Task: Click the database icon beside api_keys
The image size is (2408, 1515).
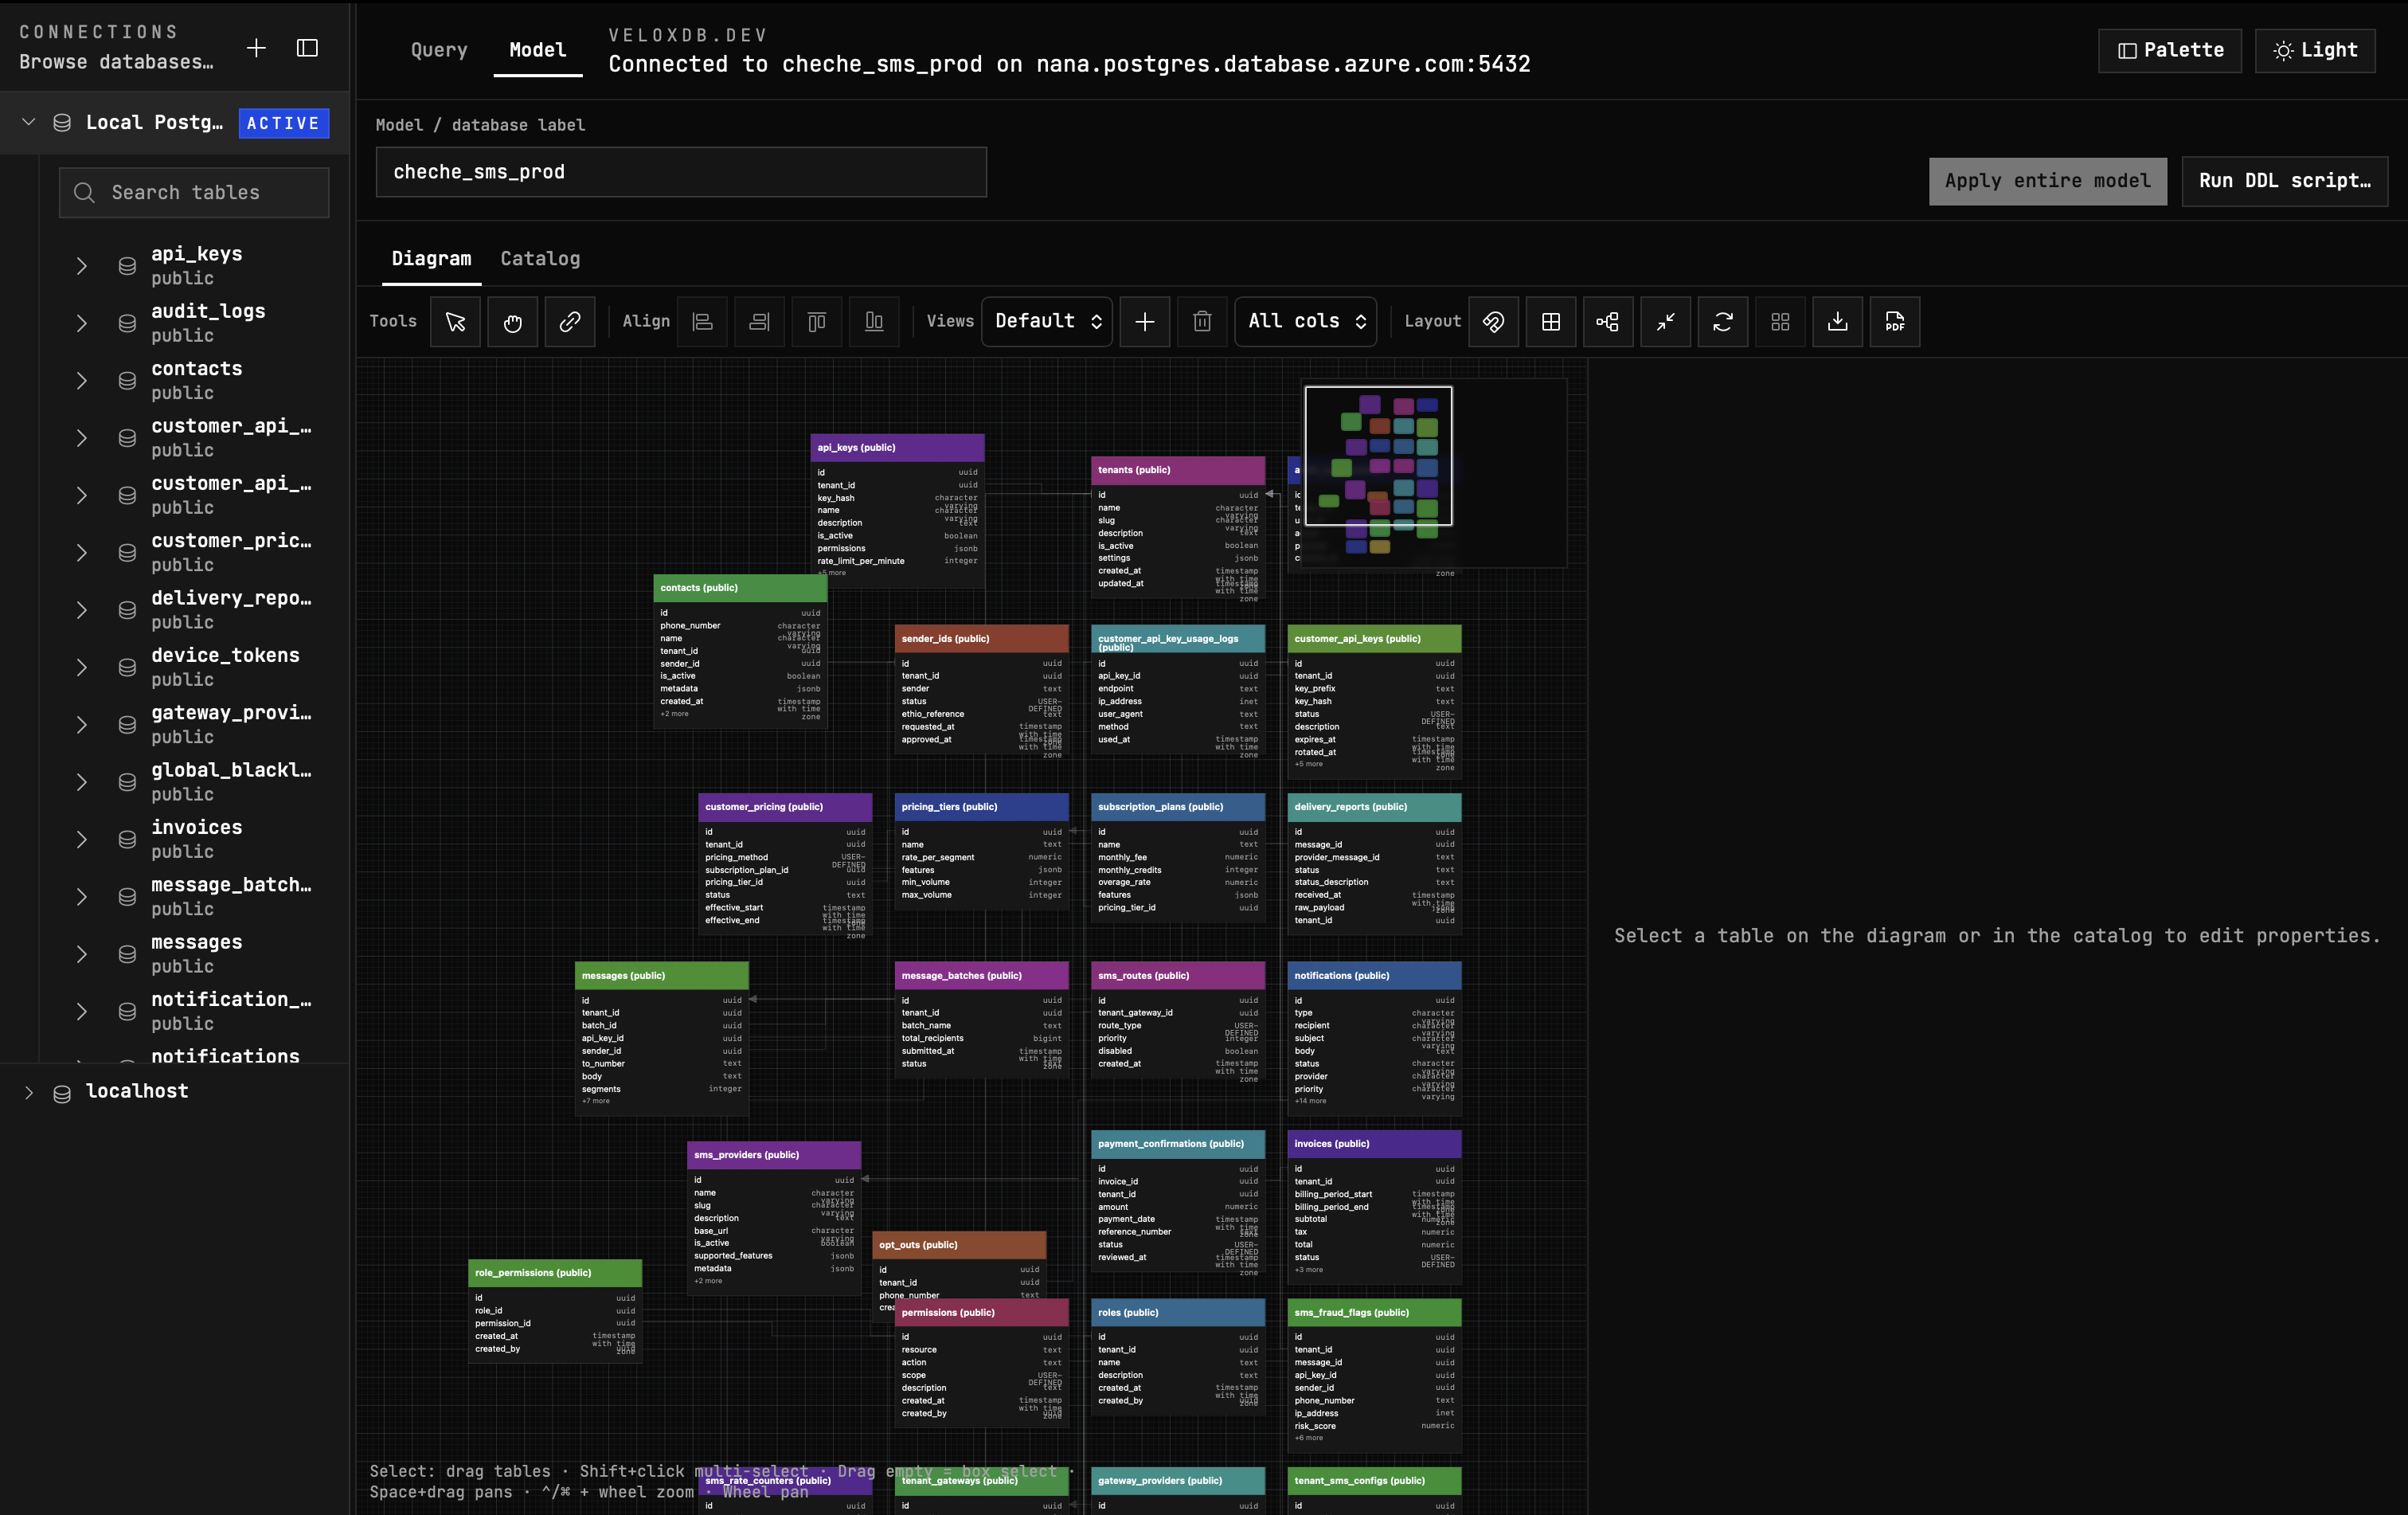Action: [x=127, y=266]
